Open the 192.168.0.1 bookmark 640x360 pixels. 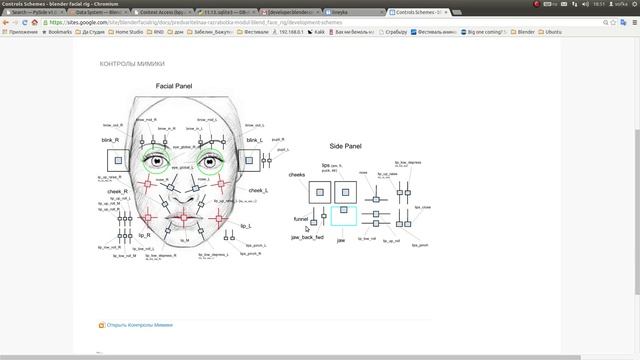[288, 32]
